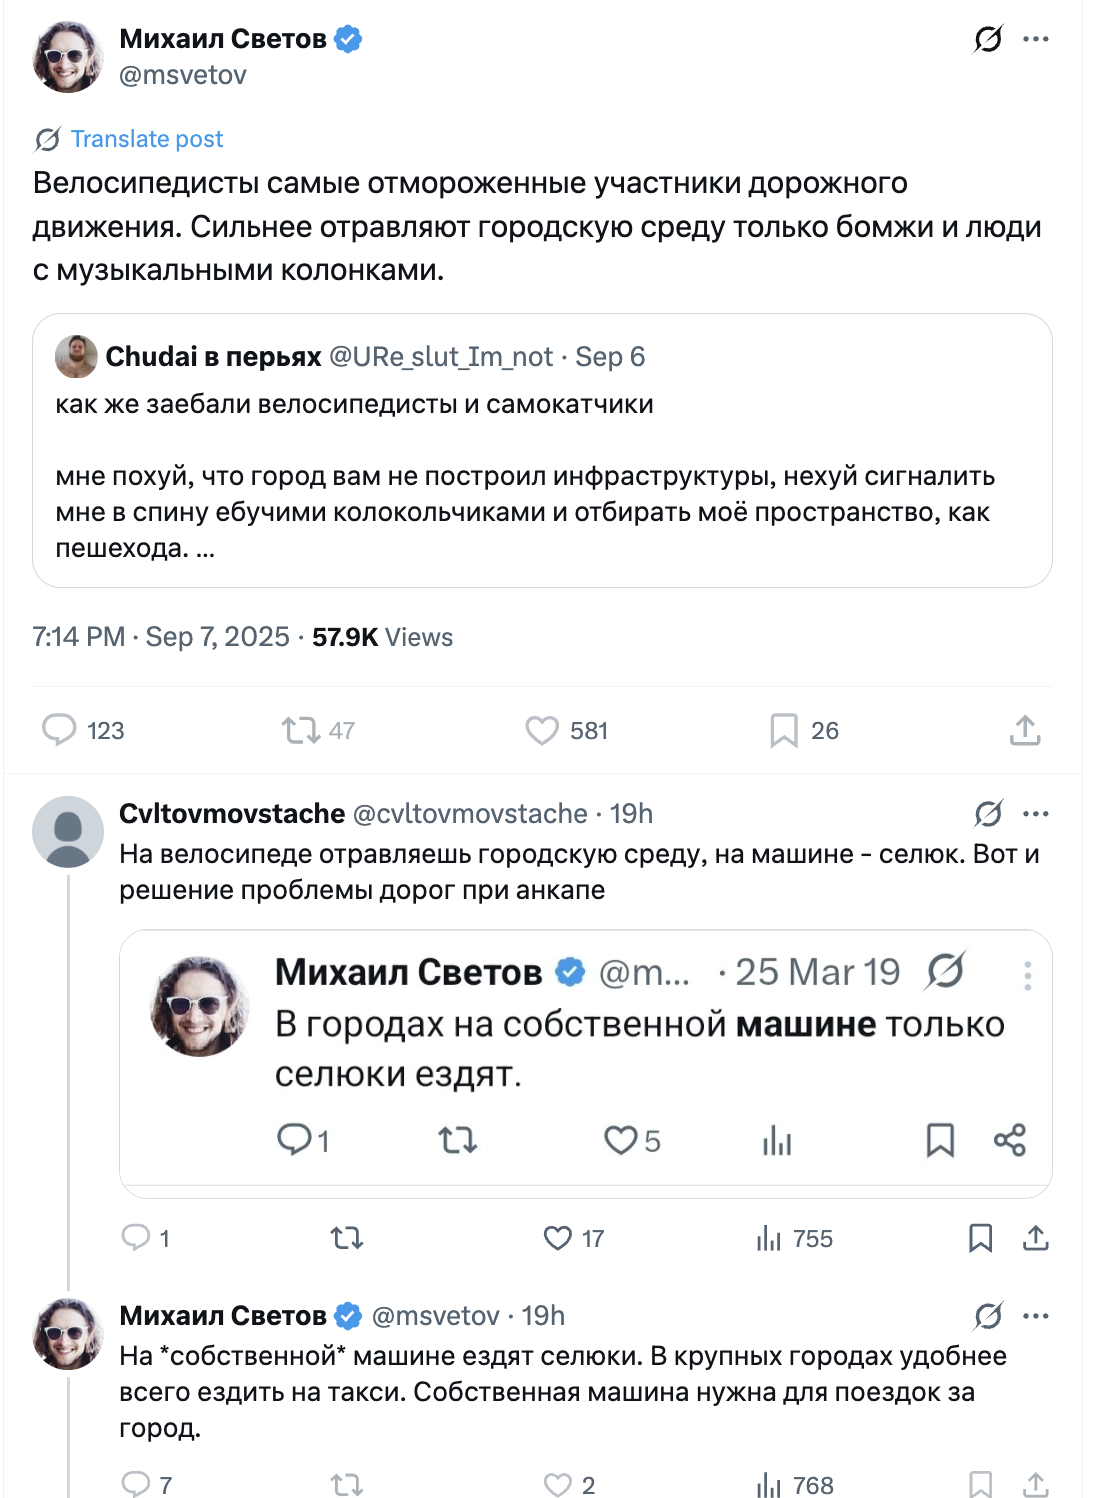This screenshot has height=1498, width=1106.
Task: View analytics for reply with 755 views
Action: pos(769,1239)
